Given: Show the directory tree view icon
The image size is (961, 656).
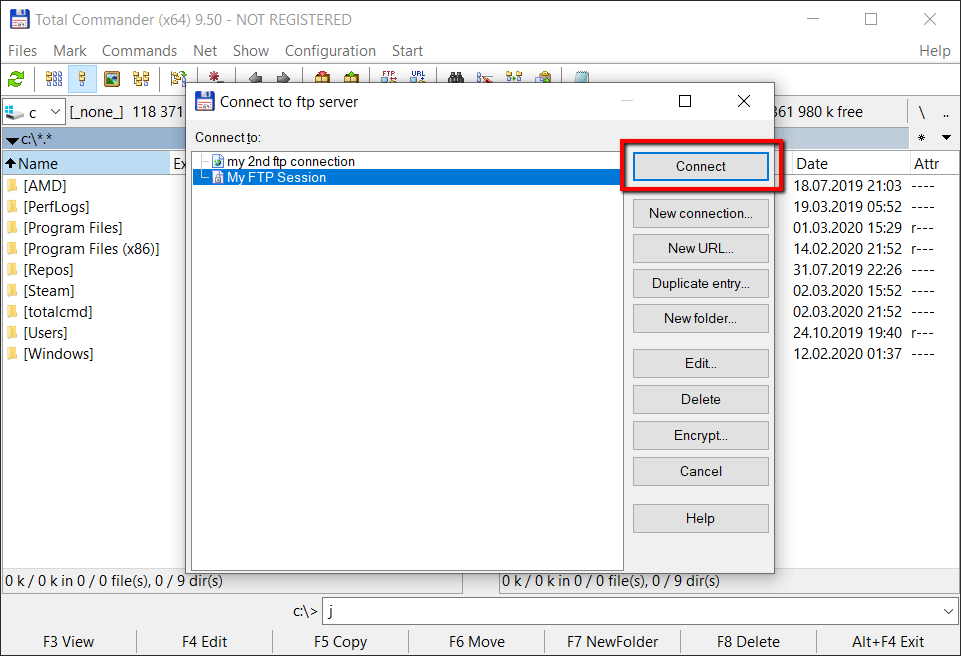Looking at the screenshot, I should pyautogui.click(x=141, y=78).
